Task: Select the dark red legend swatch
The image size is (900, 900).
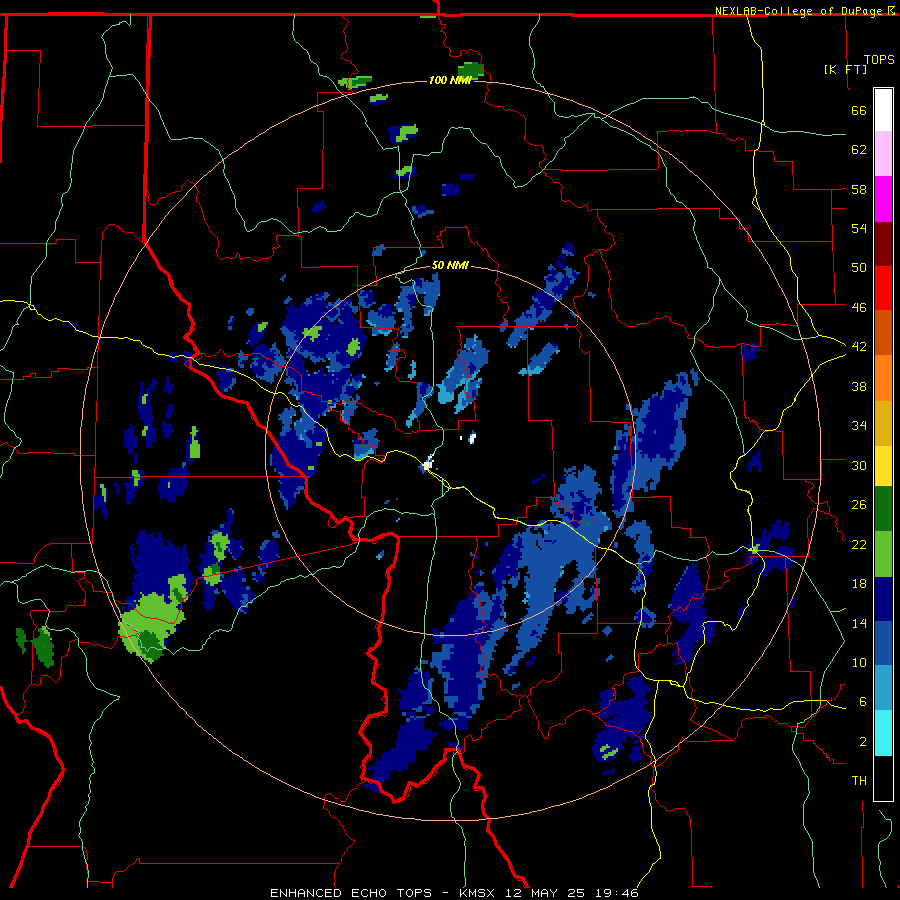Action: point(883,243)
